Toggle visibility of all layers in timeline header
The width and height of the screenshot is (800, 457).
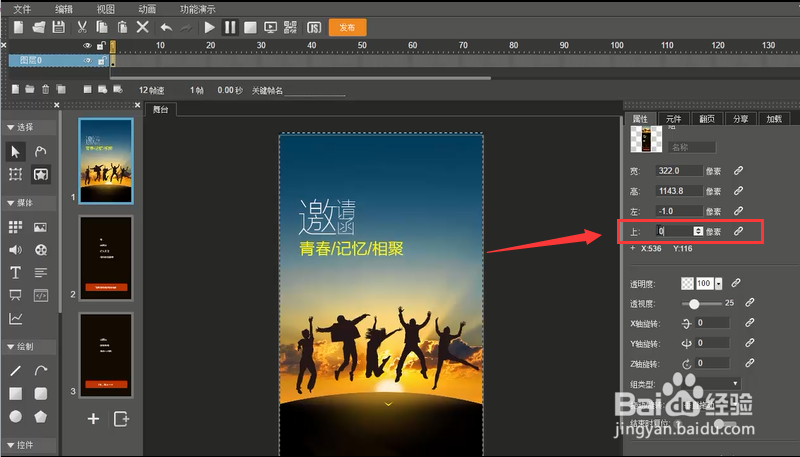pos(87,45)
